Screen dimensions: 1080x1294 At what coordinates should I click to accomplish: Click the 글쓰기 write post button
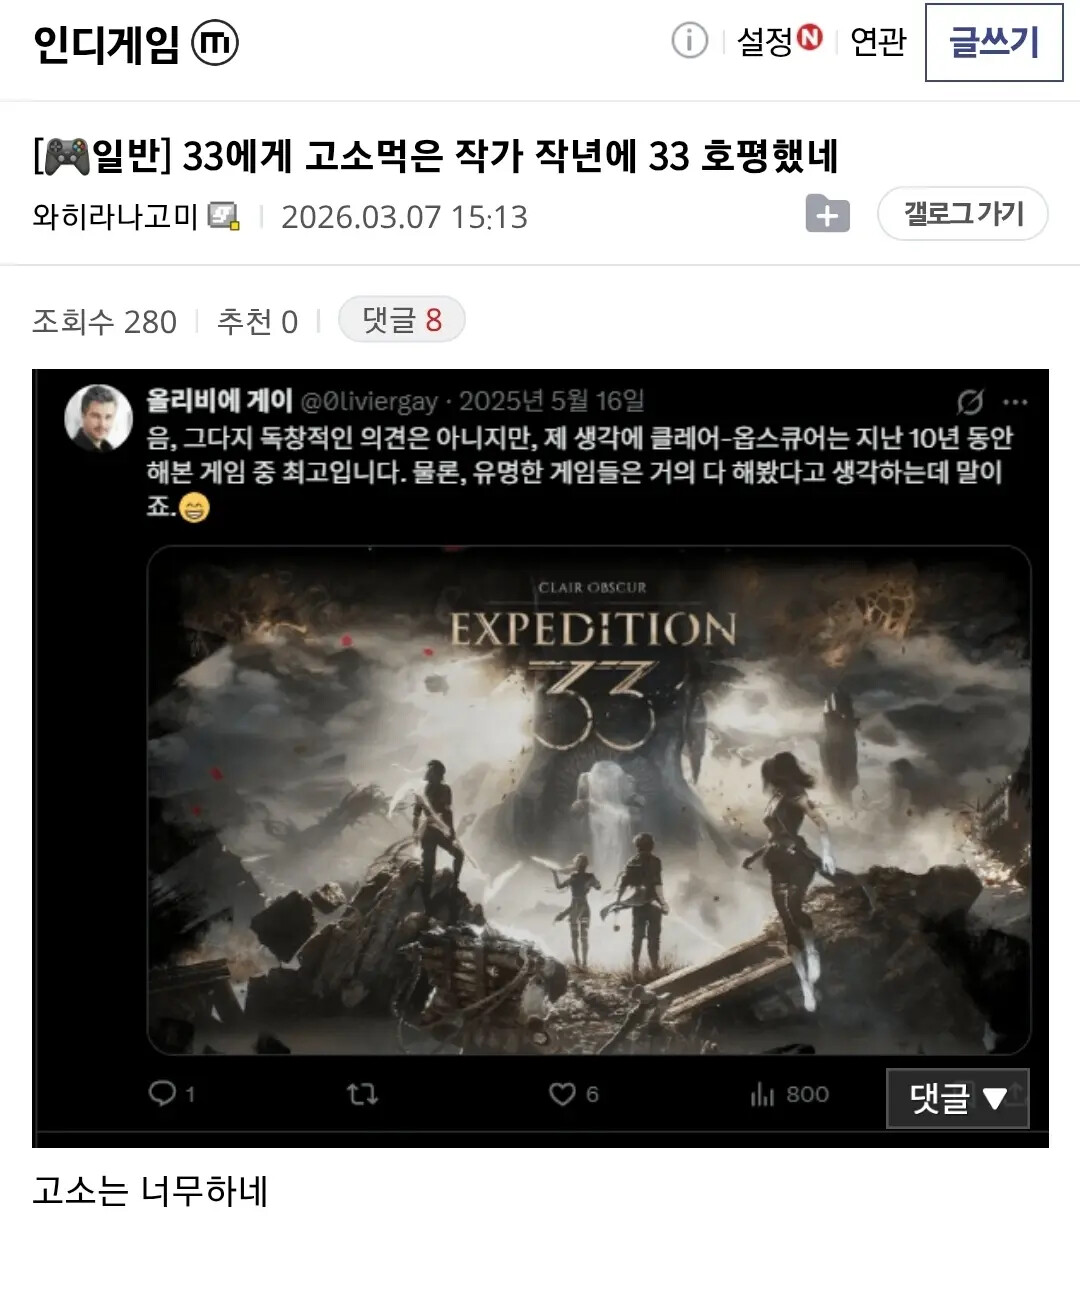pyautogui.click(x=994, y=42)
